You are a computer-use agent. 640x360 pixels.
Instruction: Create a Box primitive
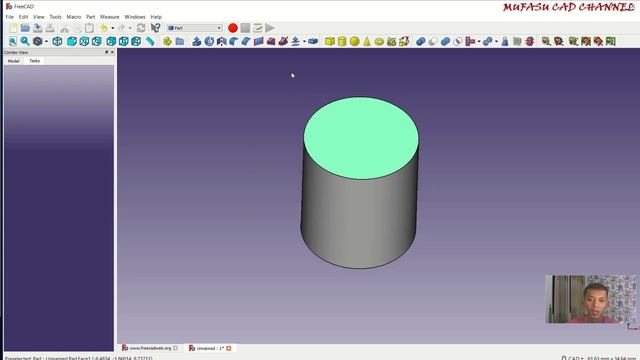330,41
